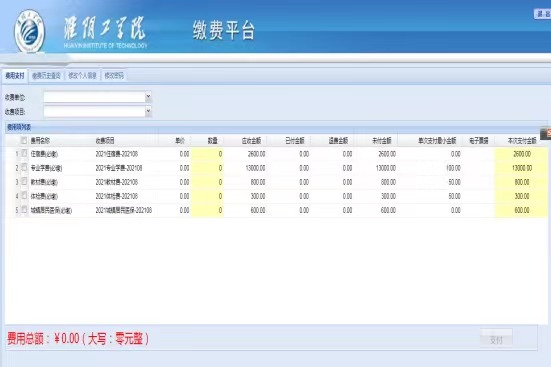The width and height of the screenshot is (551, 367).
Task: Edit the 13000.00 本次支付金额 cell
Action: [521, 168]
